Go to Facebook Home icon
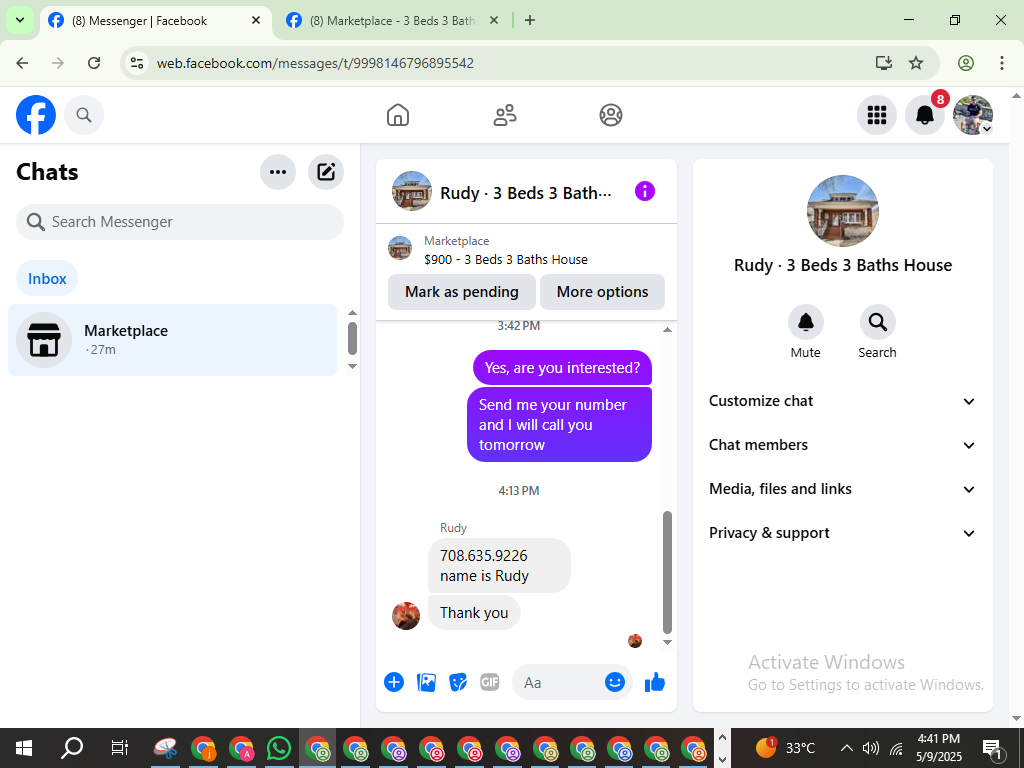The width and height of the screenshot is (1024, 768). (398, 115)
